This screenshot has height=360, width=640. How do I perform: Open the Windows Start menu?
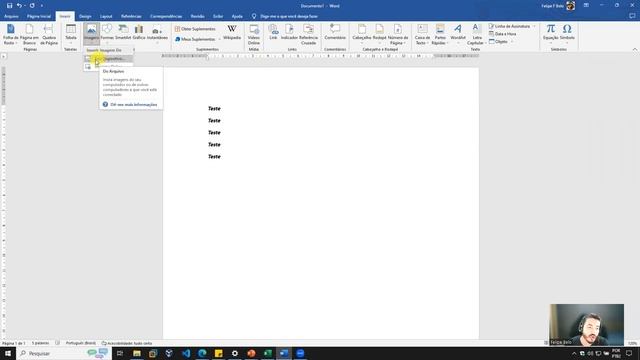(8, 353)
